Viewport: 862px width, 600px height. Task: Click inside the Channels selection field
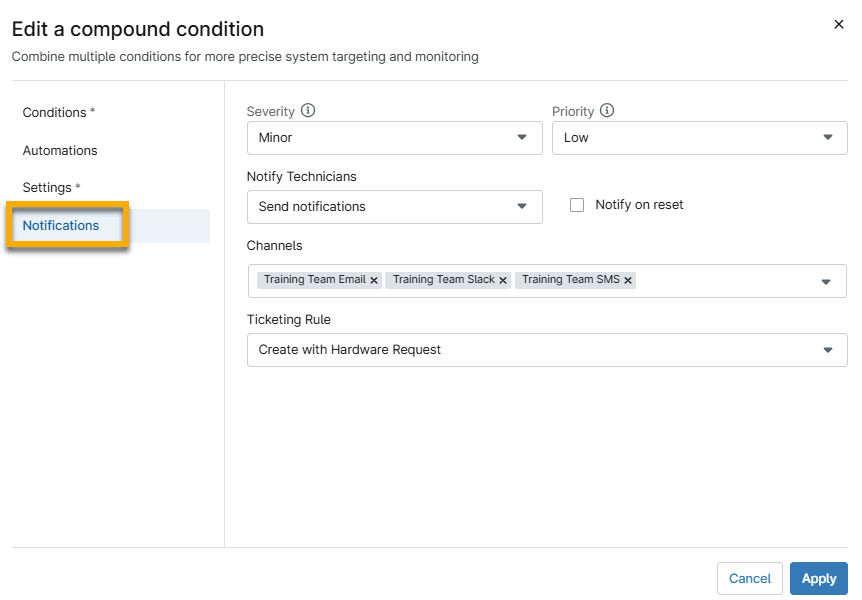click(720, 281)
